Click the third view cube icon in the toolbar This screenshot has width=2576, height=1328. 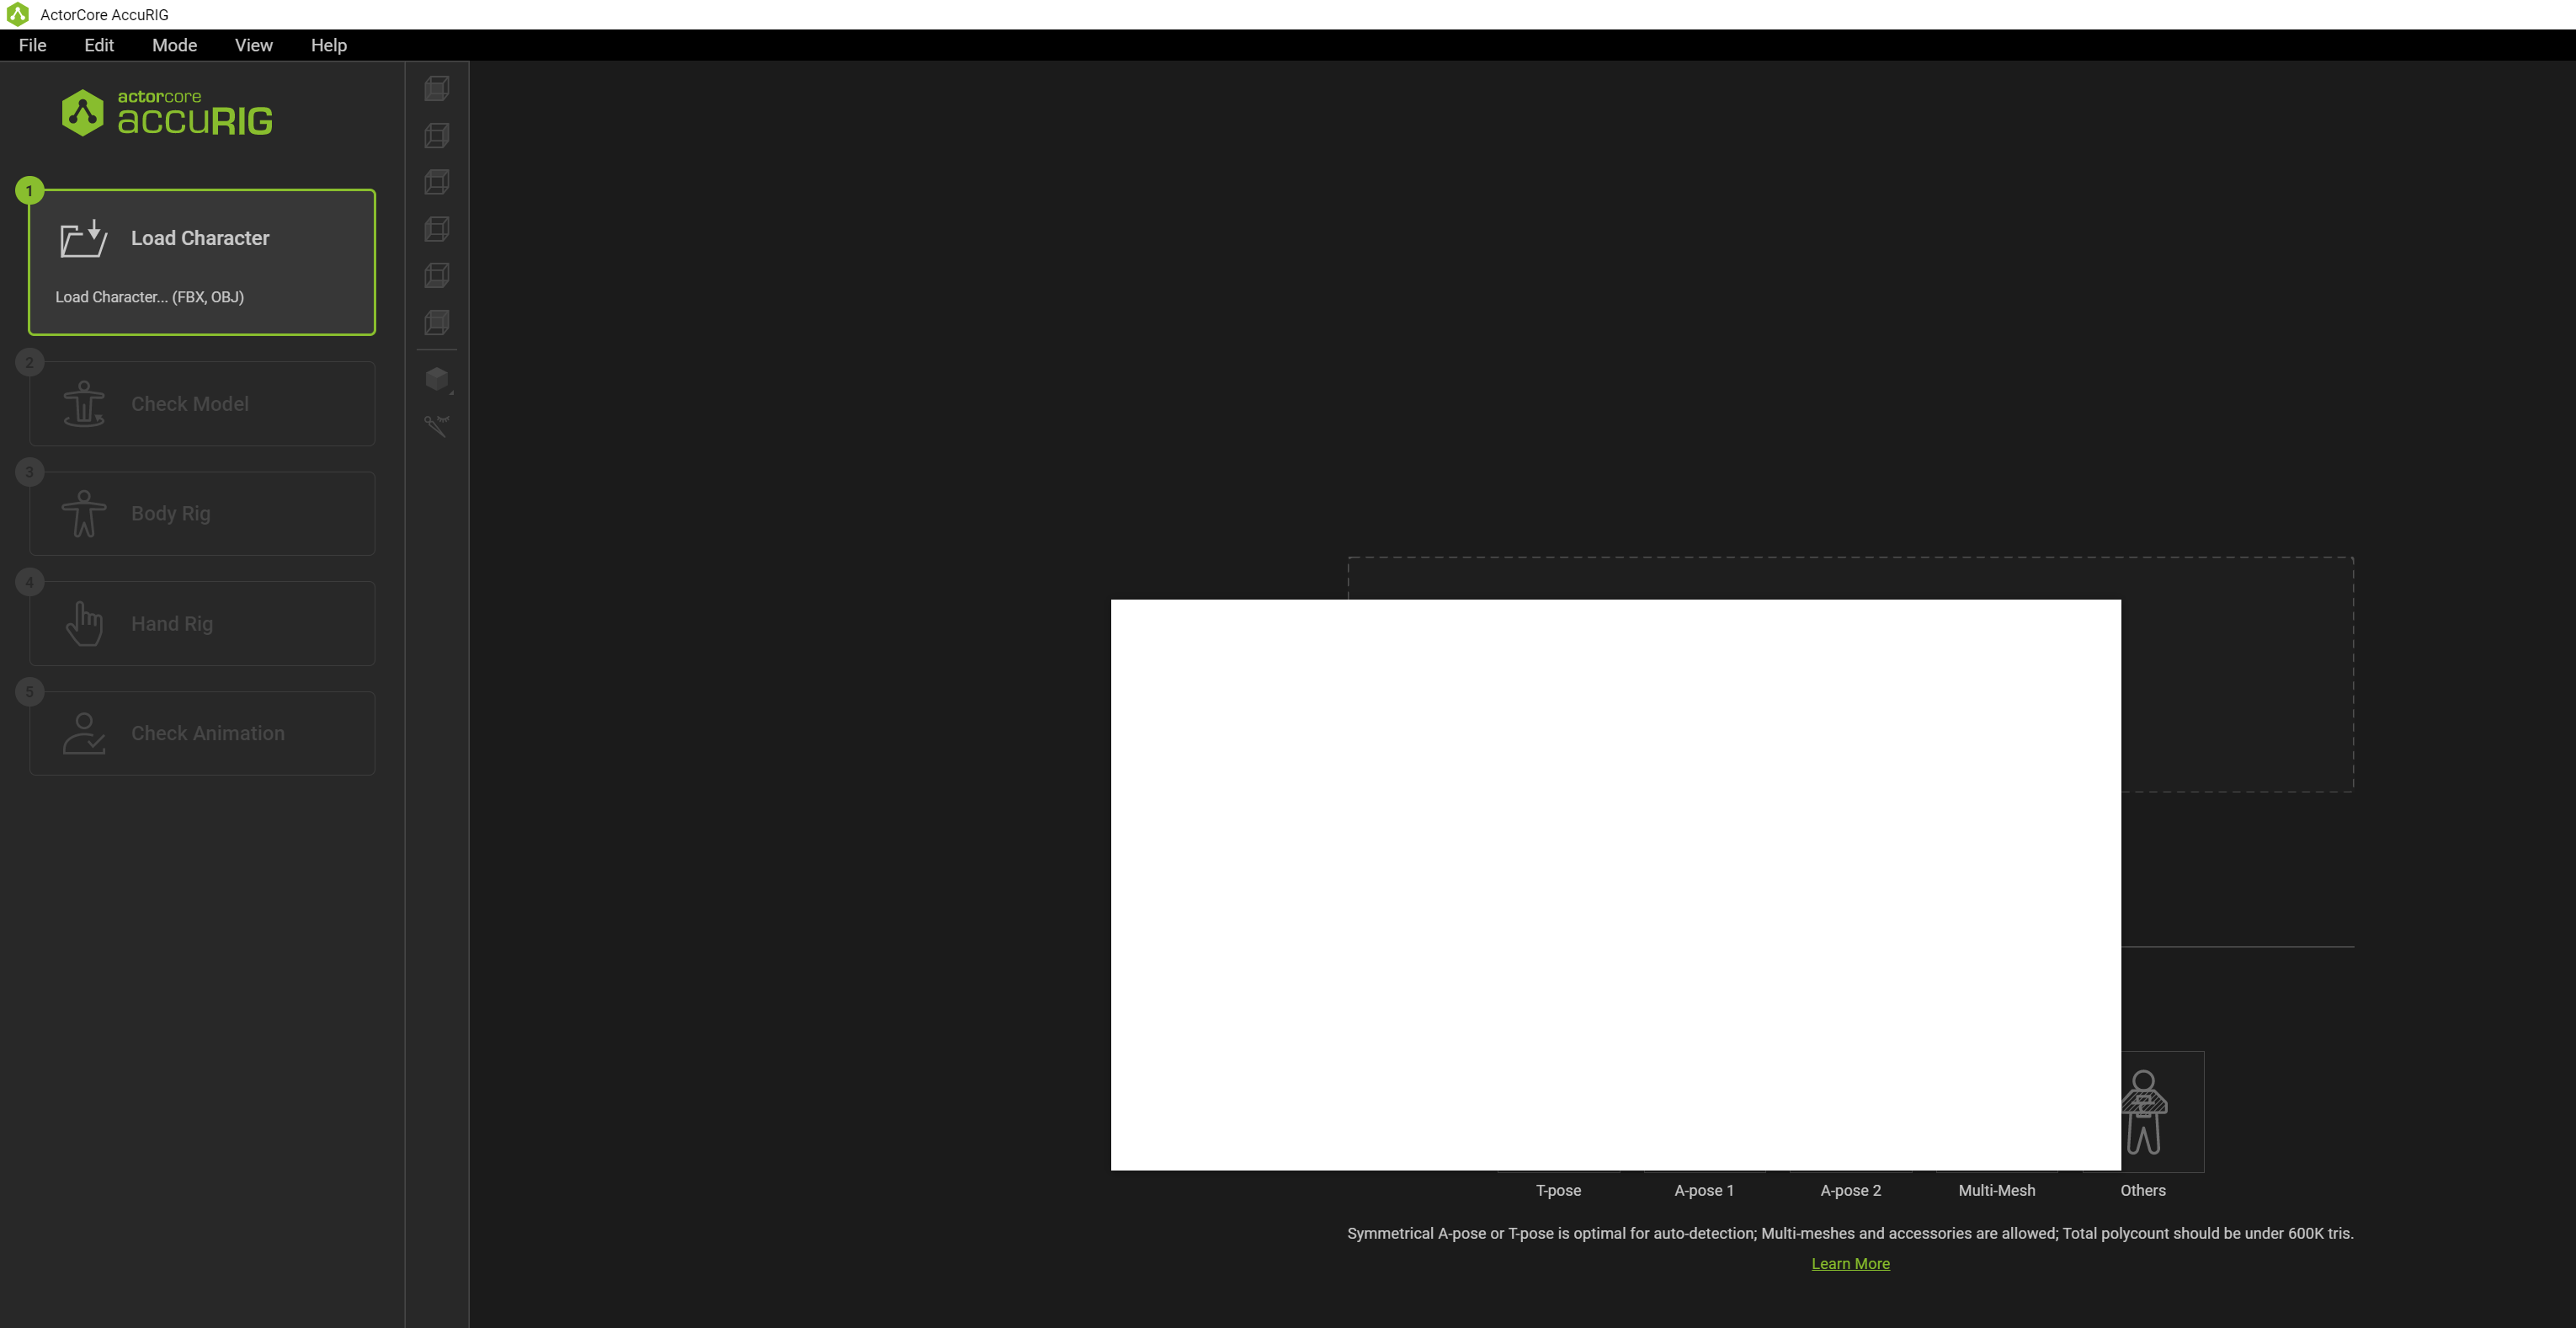click(437, 182)
